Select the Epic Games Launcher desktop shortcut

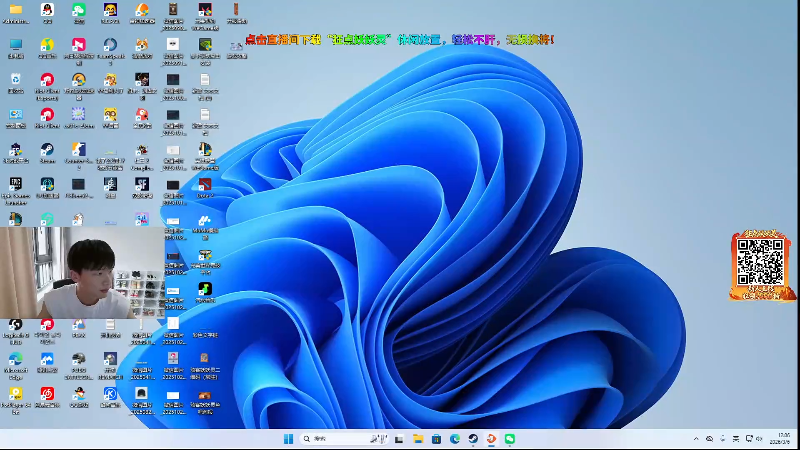click(15, 185)
